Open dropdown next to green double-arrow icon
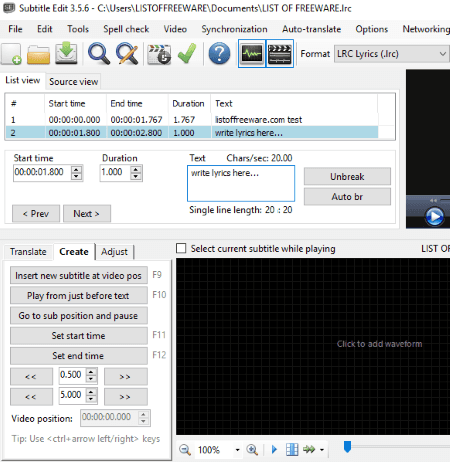Screen dimensions: 450x462 [322, 450]
